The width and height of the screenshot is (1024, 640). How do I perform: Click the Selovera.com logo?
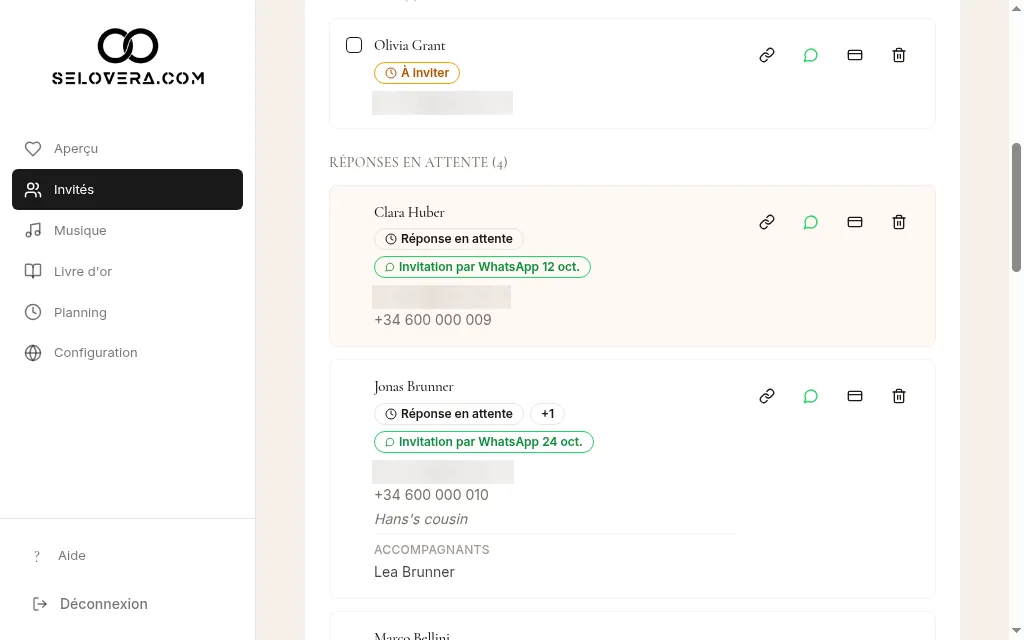(128, 56)
